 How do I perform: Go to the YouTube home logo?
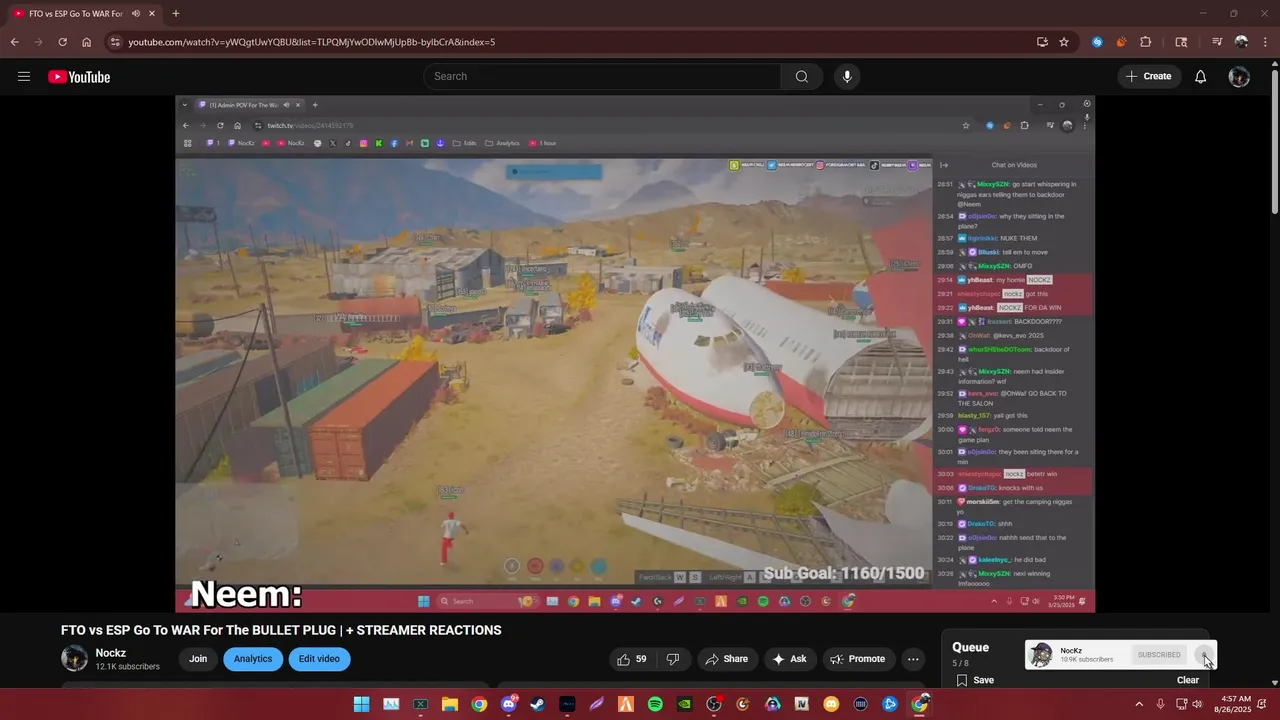(79, 77)
